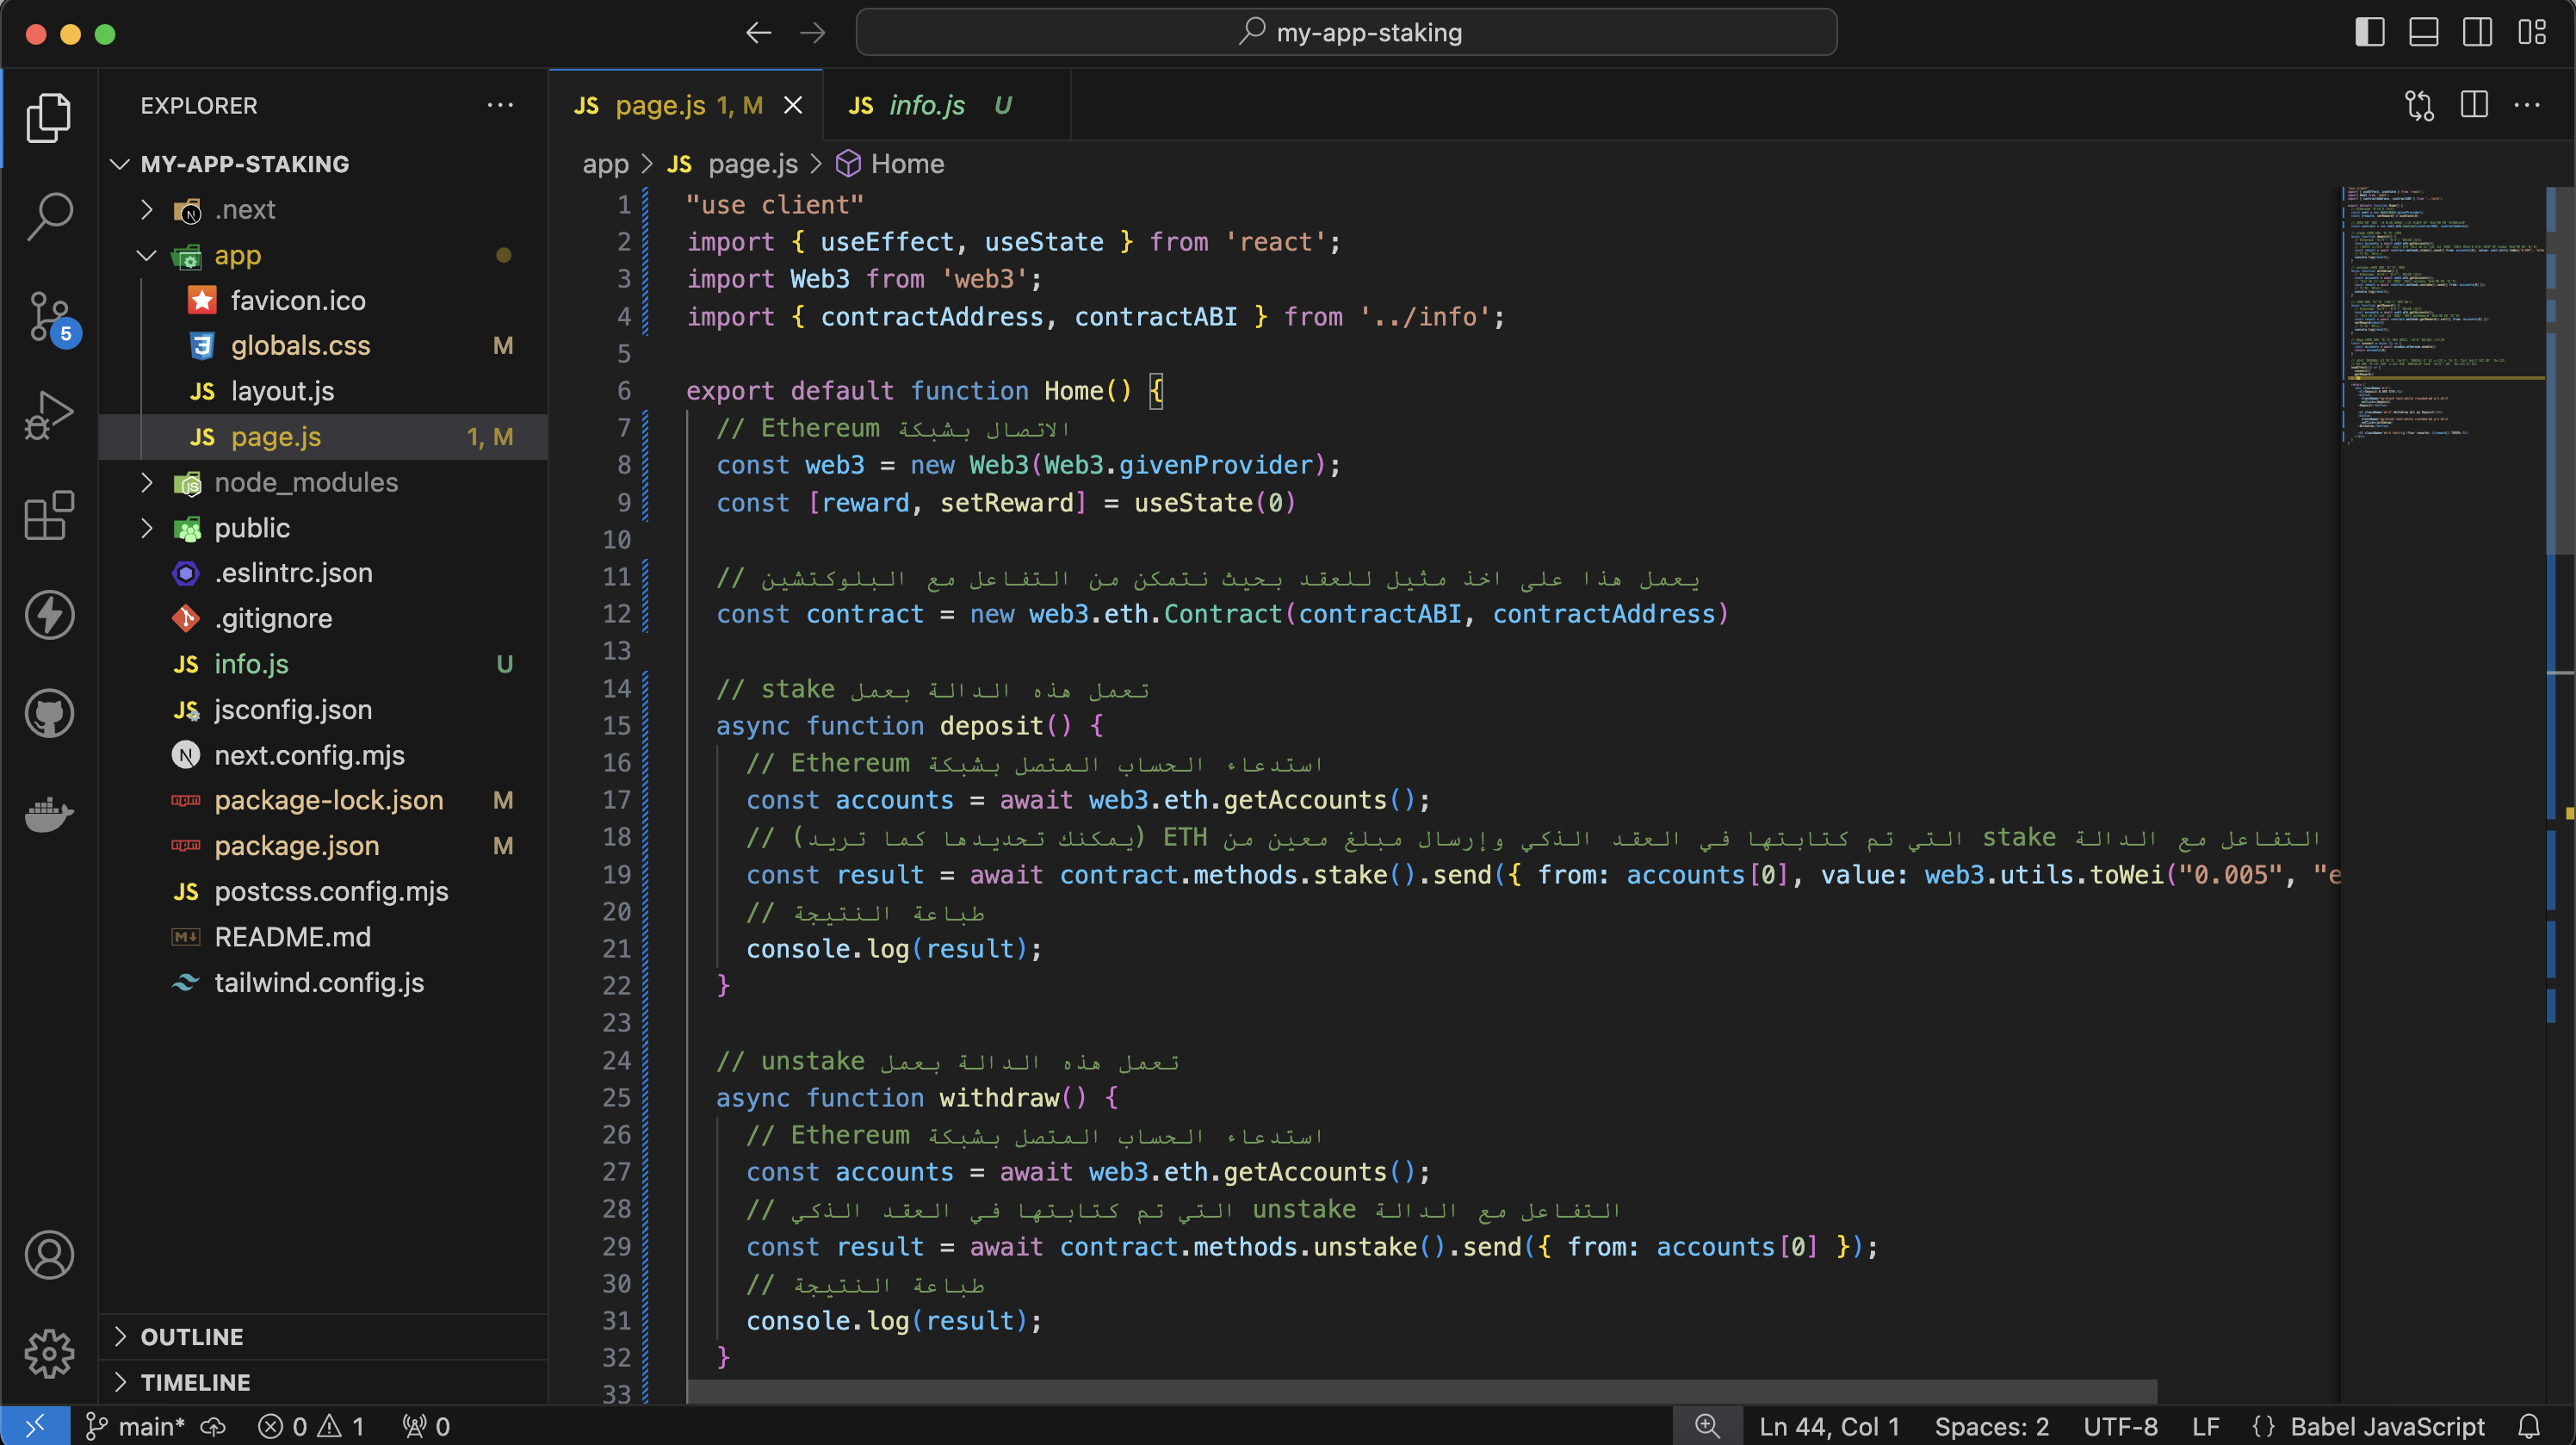
Task: Close the page.js tab
Action: tap(793, 105)
